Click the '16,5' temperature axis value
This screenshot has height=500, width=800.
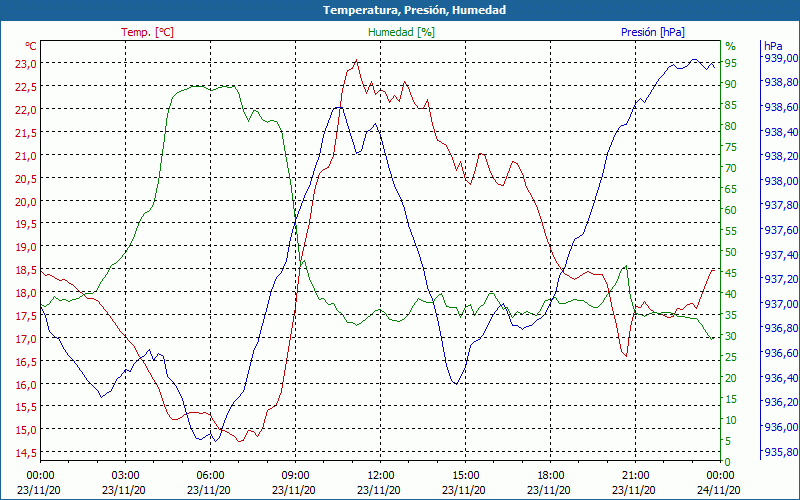[26, 362]
